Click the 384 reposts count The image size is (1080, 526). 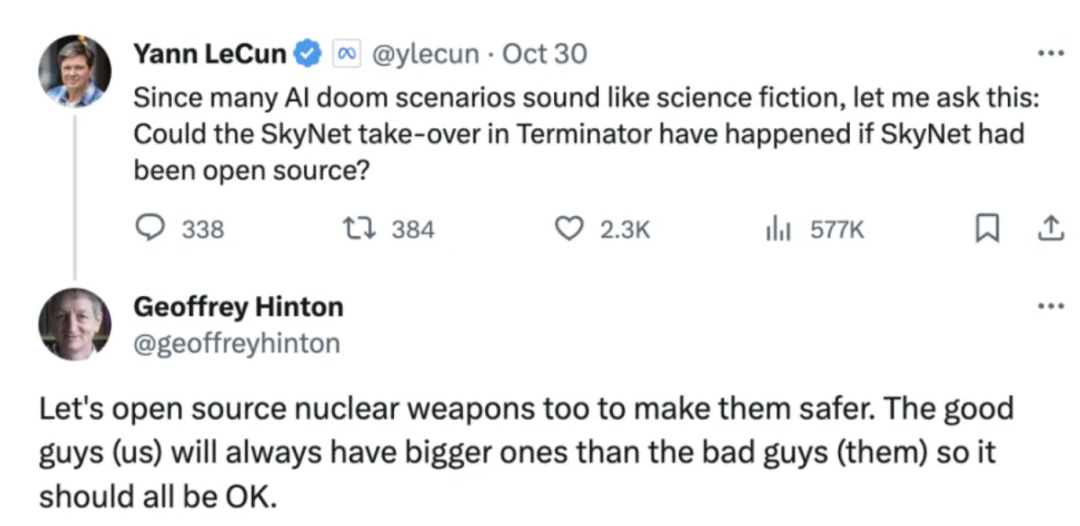click(413, 229)
